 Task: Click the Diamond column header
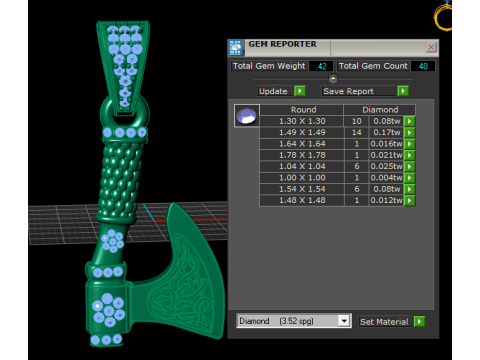pos(380,110)
